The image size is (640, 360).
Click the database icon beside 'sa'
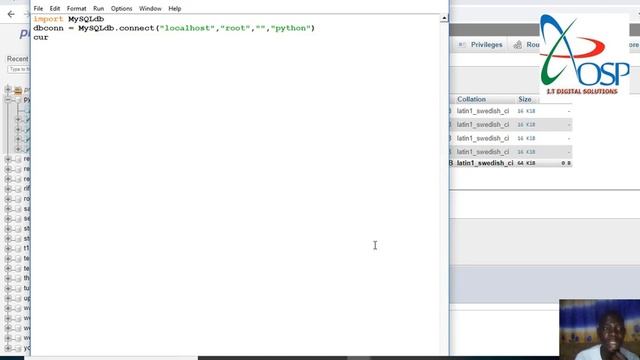coord(18,209)
